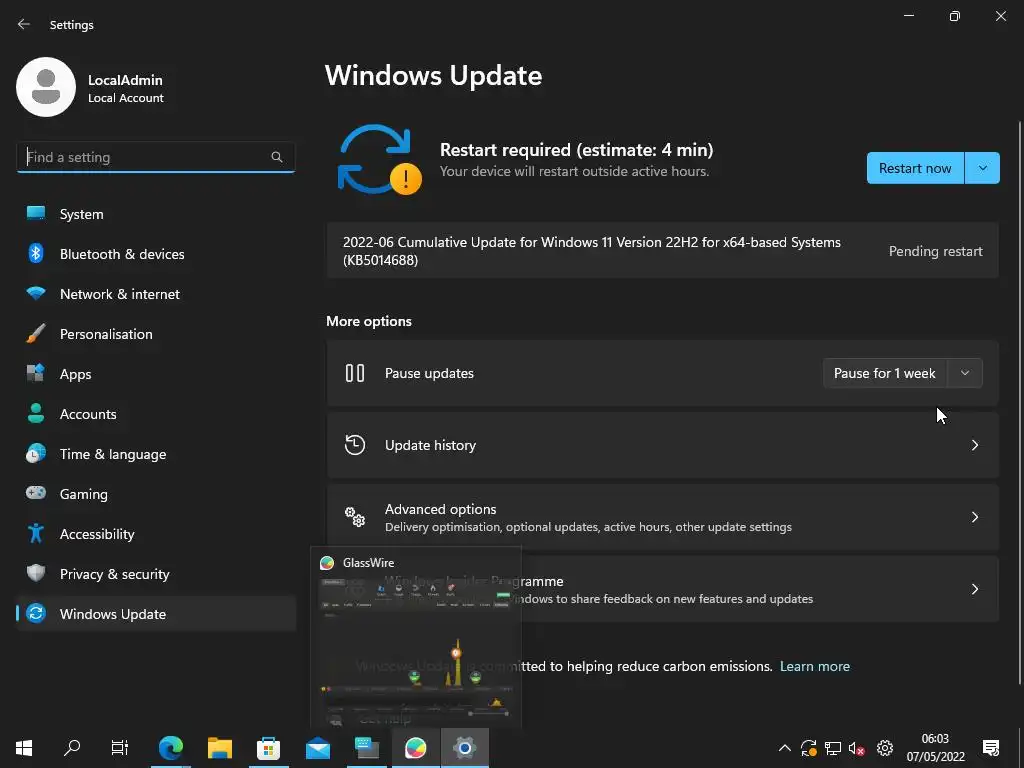Select the Gaming category
Screen dimensions: 1024x768
pyautogui.click(x=155, y=494)
